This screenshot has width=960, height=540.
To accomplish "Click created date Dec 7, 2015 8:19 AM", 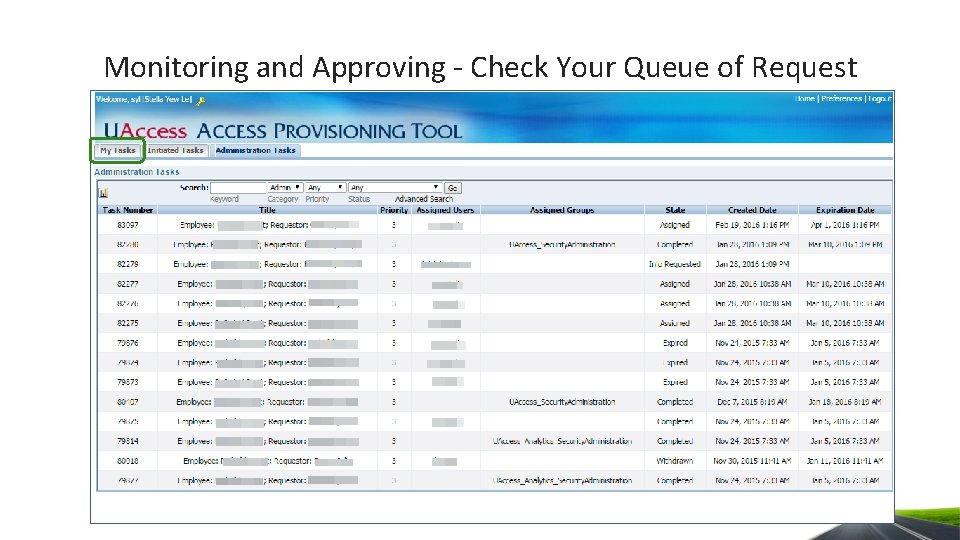I will [x=752, y=402].
